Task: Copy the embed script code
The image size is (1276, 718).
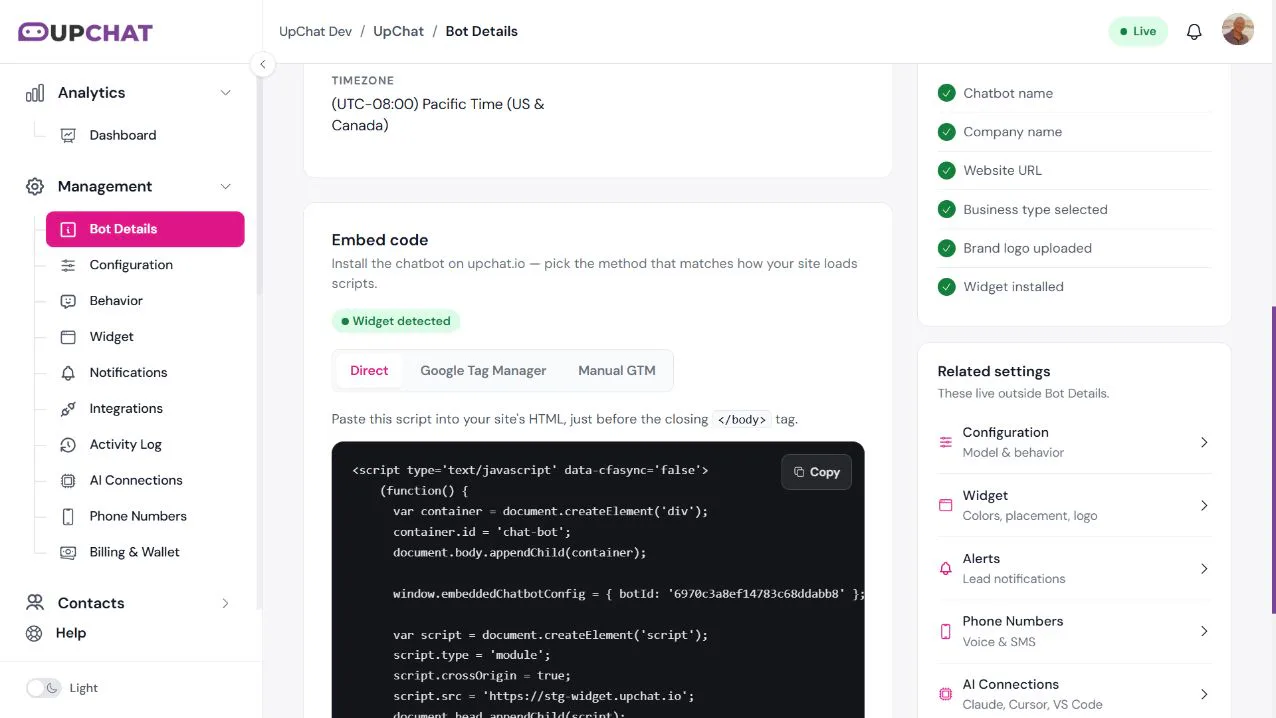Action: tap(816, 472)
